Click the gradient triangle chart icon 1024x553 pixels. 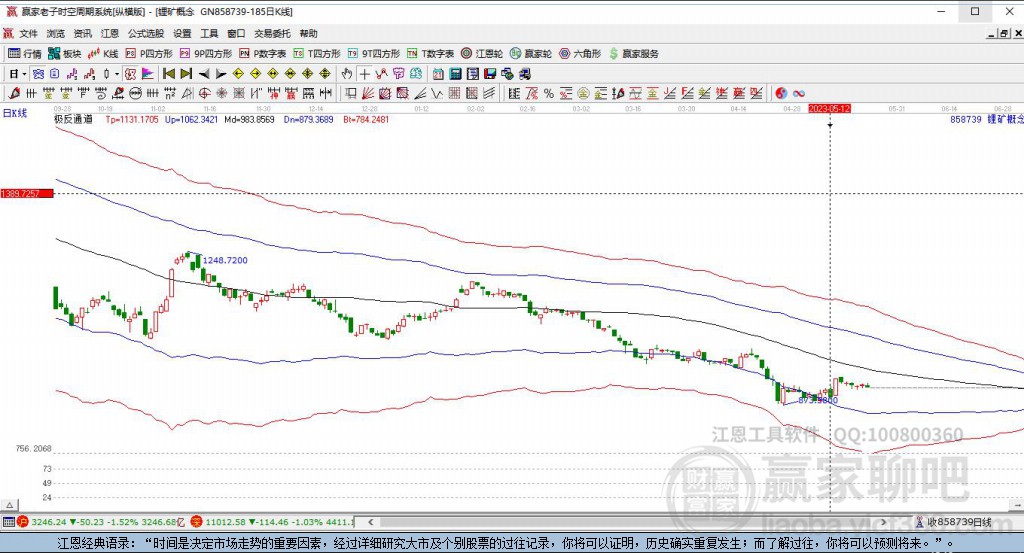pyautogui.click(x=147, y=74)
